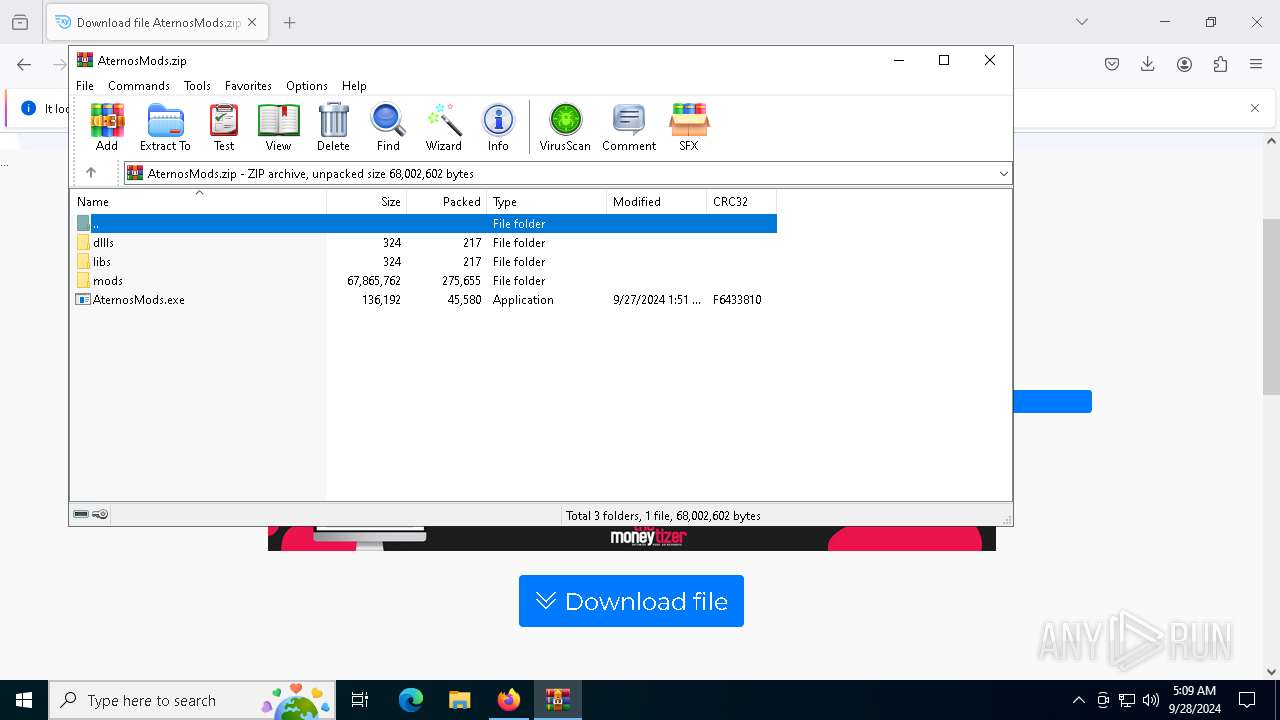Open the Options menu
Viewport: 1280px width, 720px height.
(307, 86)
